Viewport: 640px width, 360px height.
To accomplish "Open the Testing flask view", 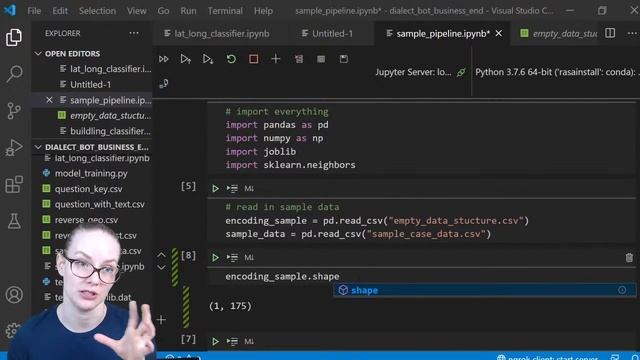I will (14, 221).
